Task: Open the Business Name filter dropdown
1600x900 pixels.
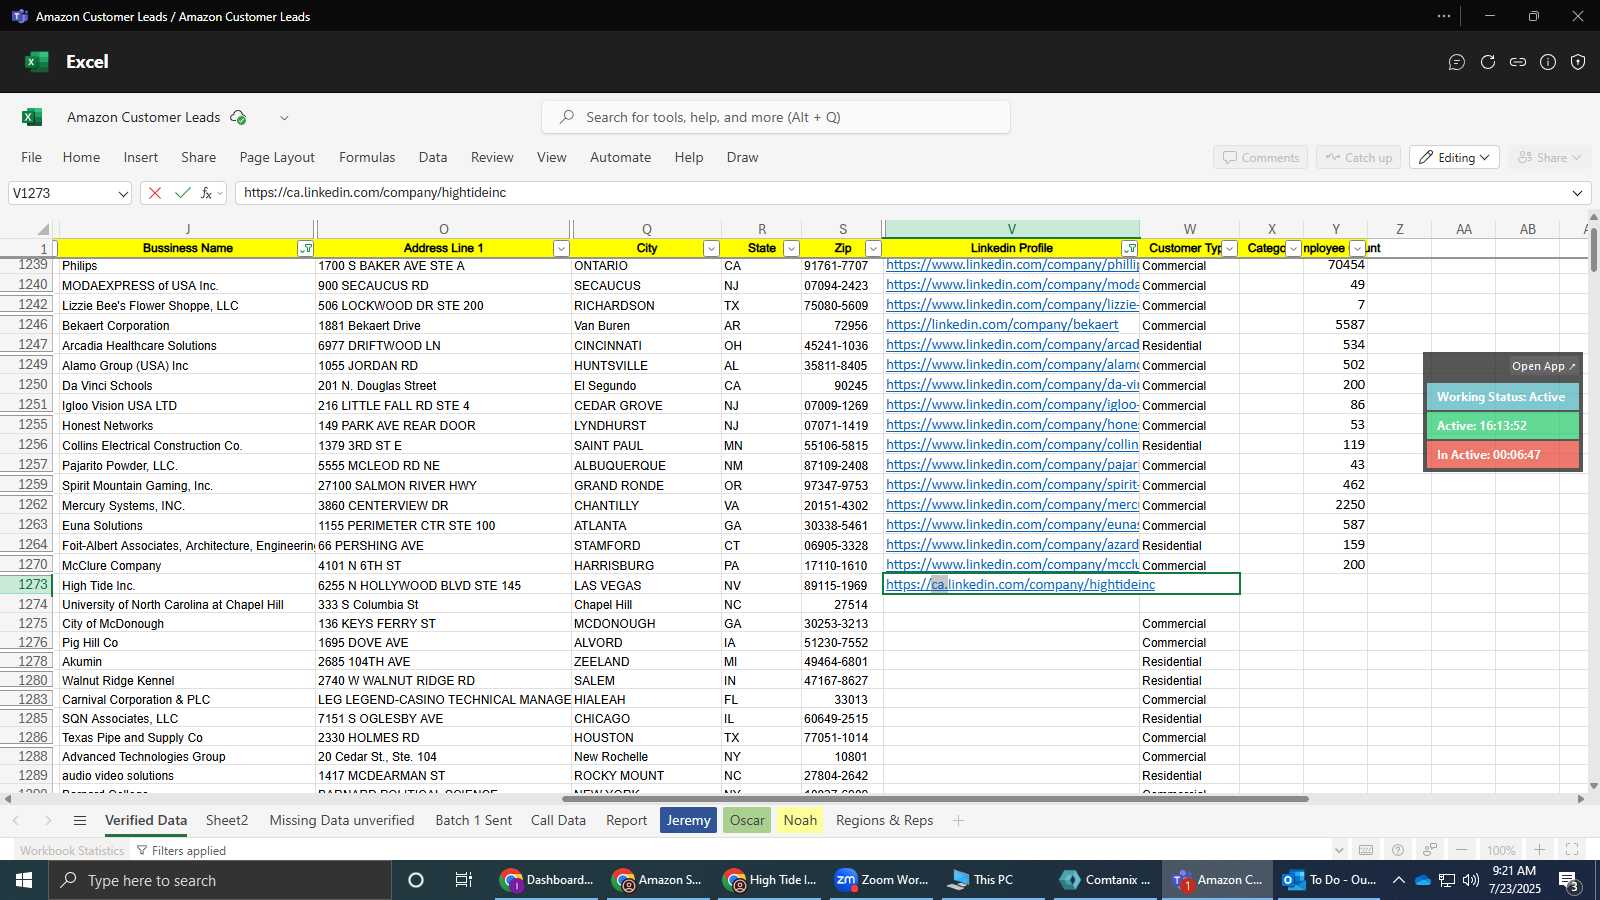Action: click(306, 249)
